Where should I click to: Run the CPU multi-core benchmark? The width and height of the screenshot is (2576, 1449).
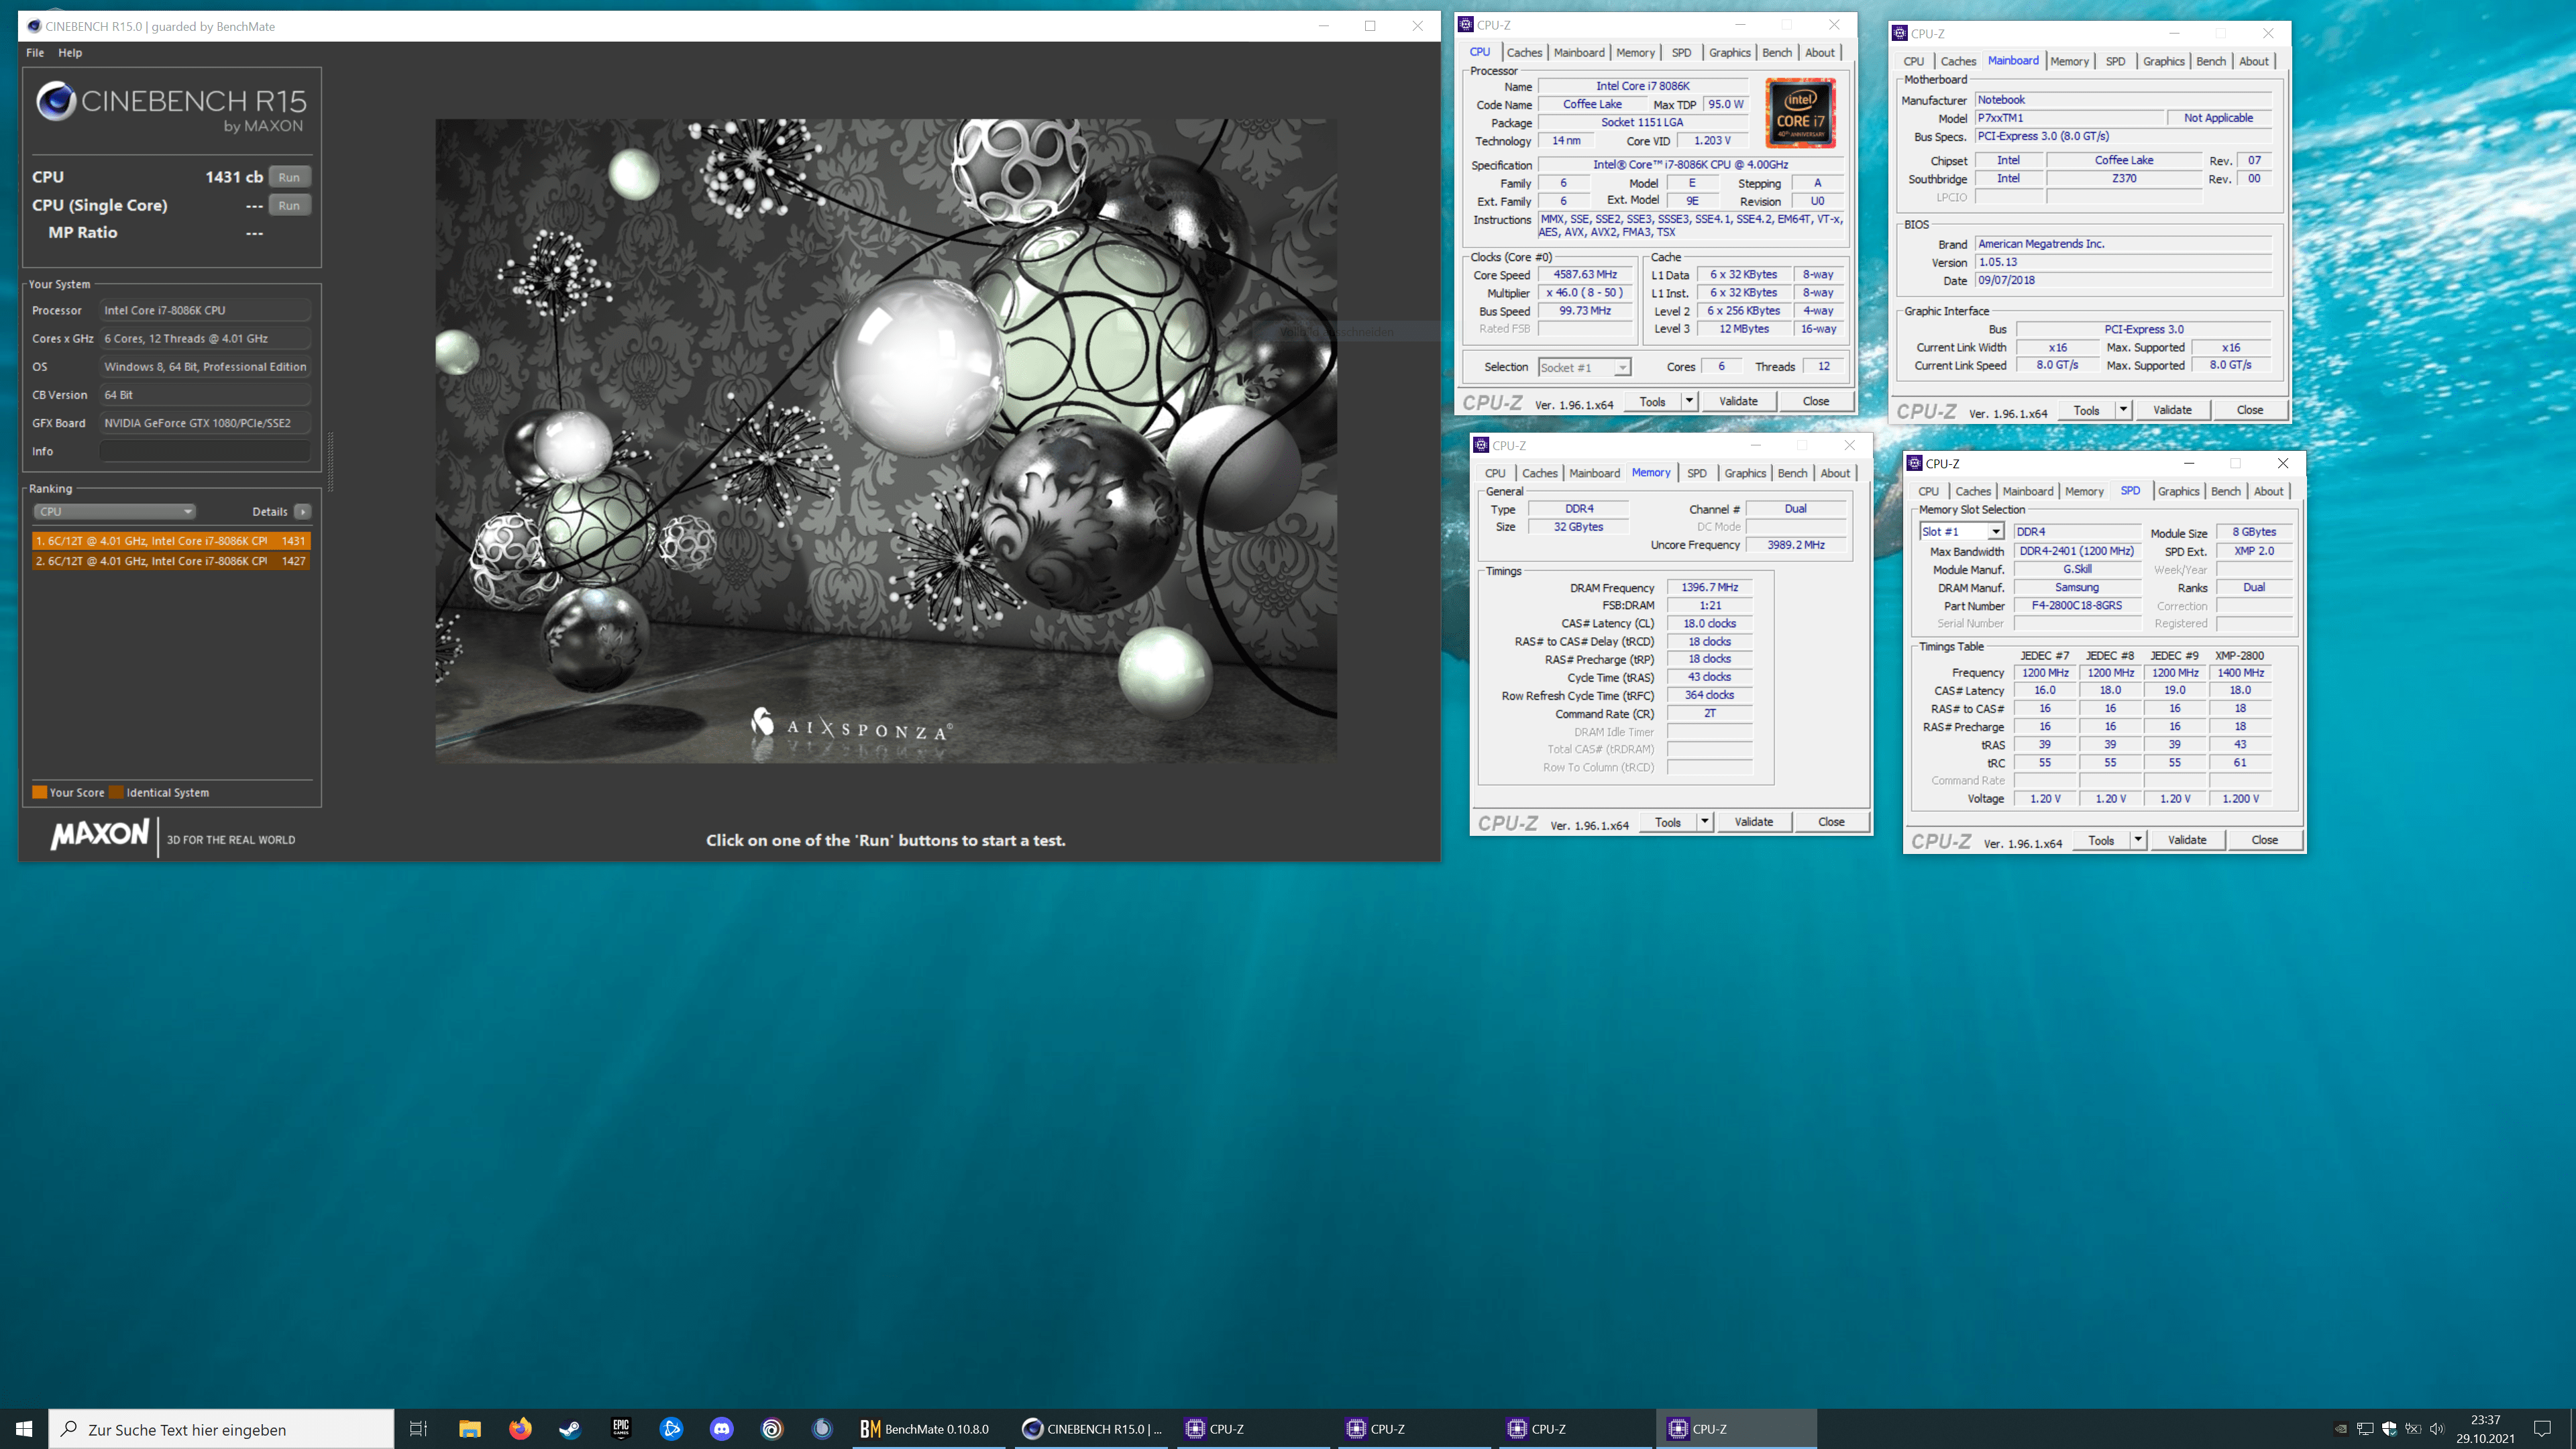289,177
